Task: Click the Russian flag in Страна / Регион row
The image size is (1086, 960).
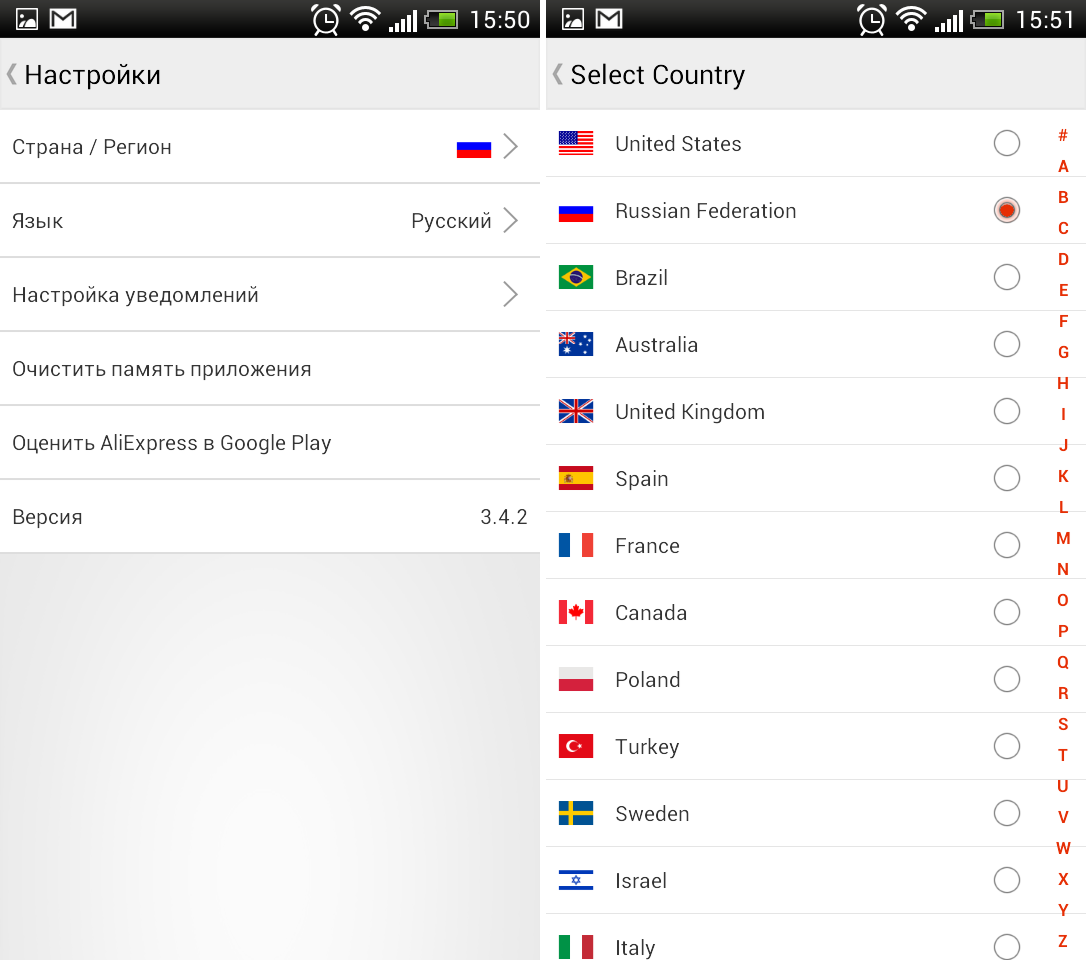Action: [474, 148]
